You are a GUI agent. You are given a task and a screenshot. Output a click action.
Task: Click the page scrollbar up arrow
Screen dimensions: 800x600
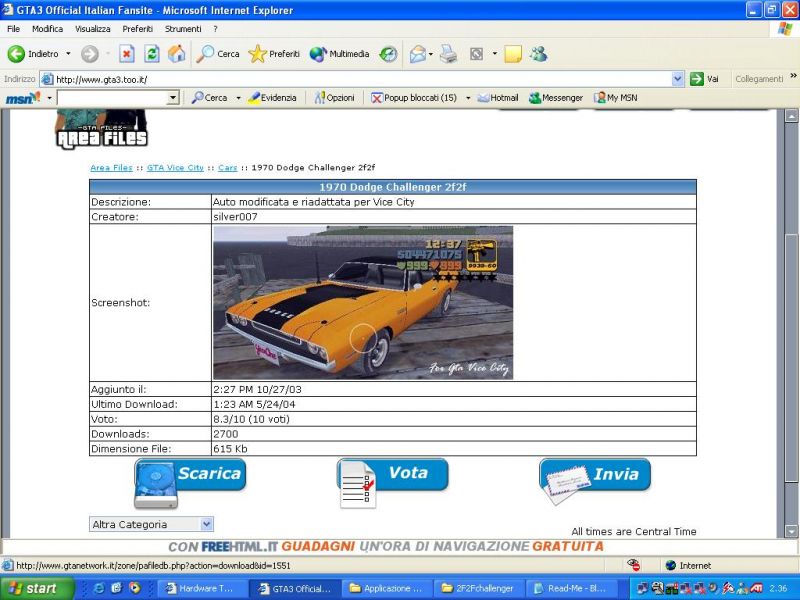[x=791, y=116]
